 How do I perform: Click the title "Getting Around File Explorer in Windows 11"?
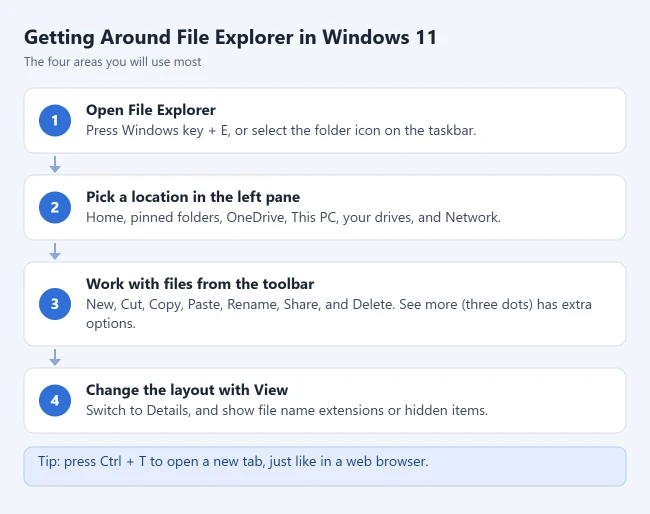point(230,38)
